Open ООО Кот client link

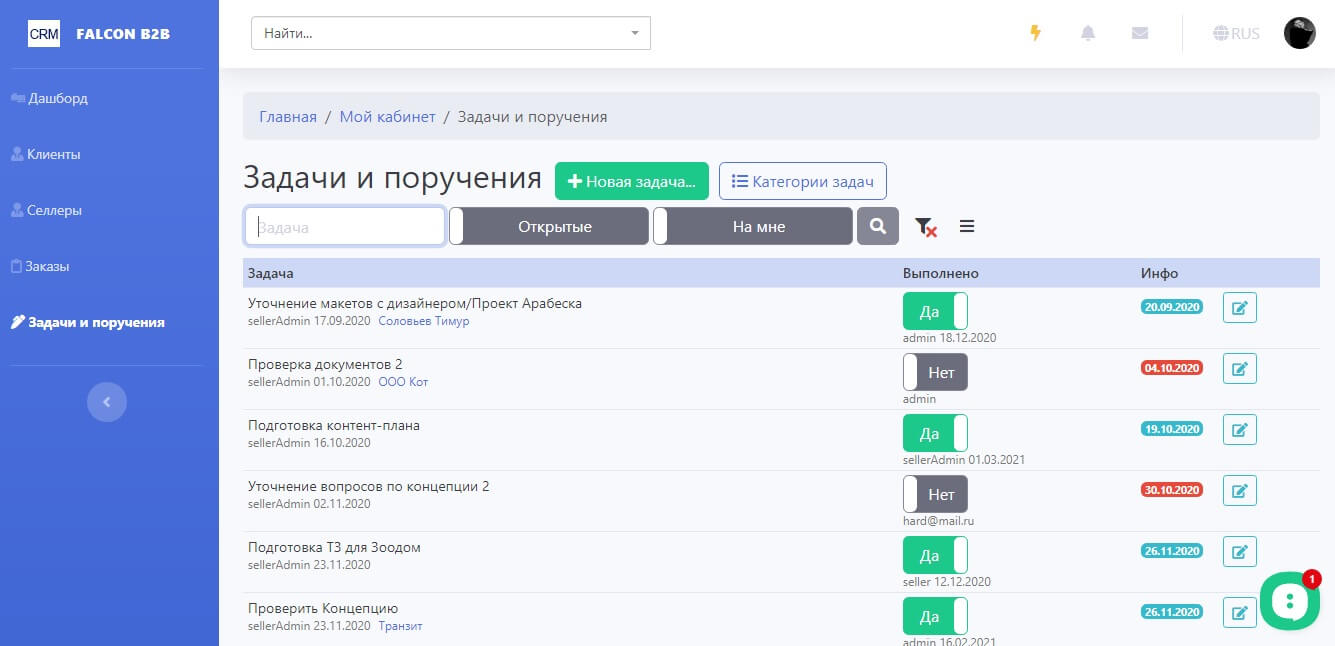tap(403, 382)
